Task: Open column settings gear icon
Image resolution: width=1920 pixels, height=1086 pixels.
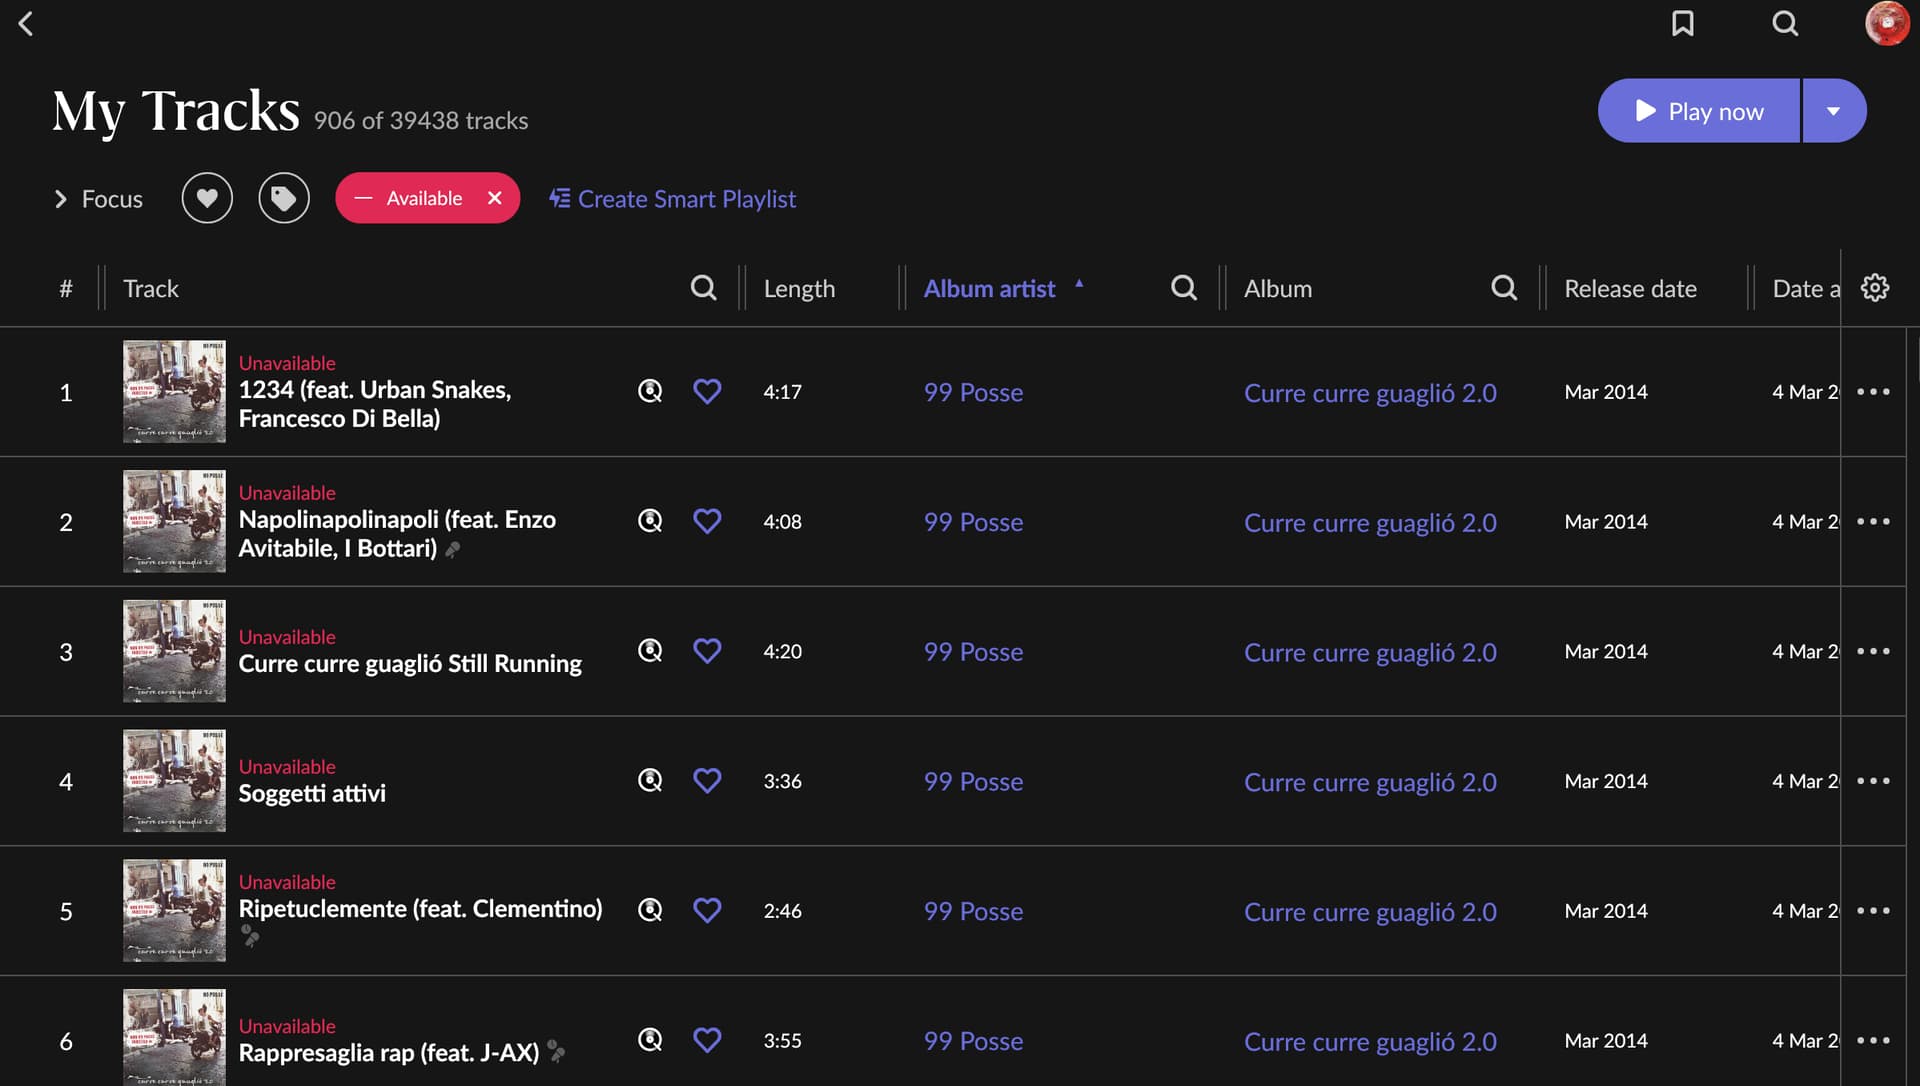Action: pos(1875,288)
